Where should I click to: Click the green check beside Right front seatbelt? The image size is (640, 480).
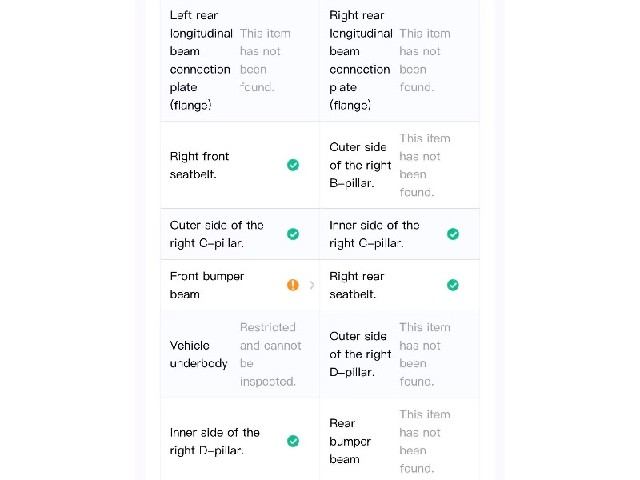coord(293,165)
